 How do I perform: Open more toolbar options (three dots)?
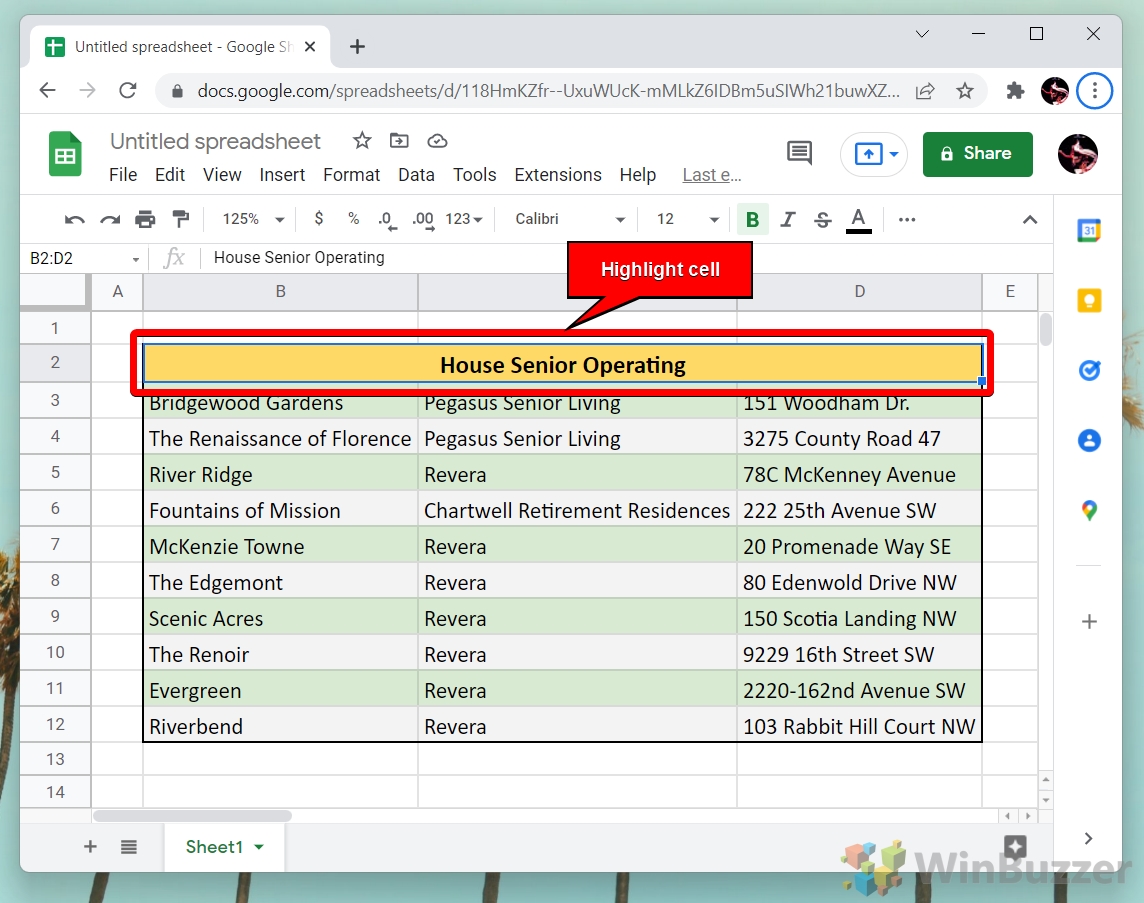click(x=907, y=220)
